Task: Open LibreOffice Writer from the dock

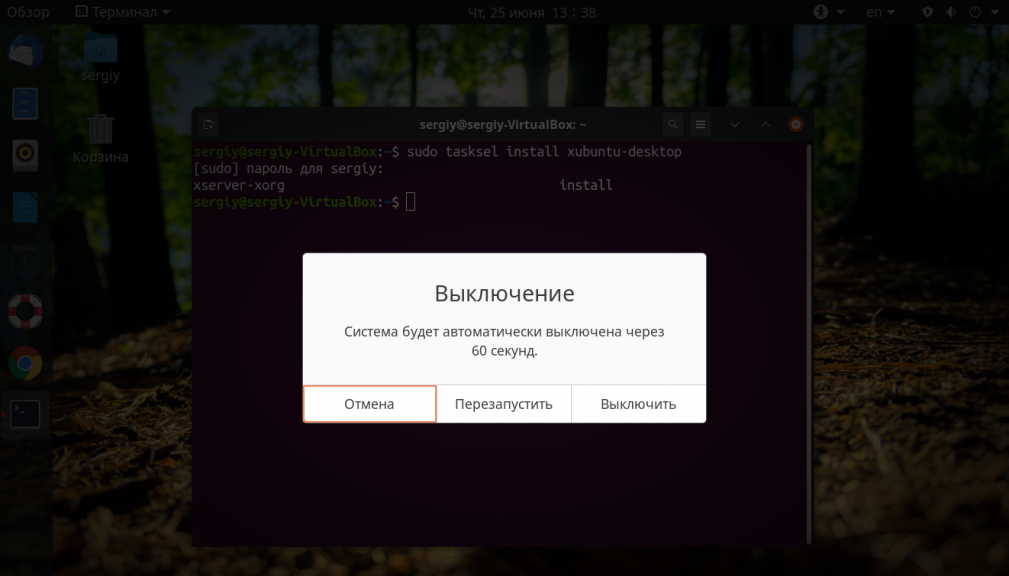Action: pyautogui.click(x=25, y=207)
